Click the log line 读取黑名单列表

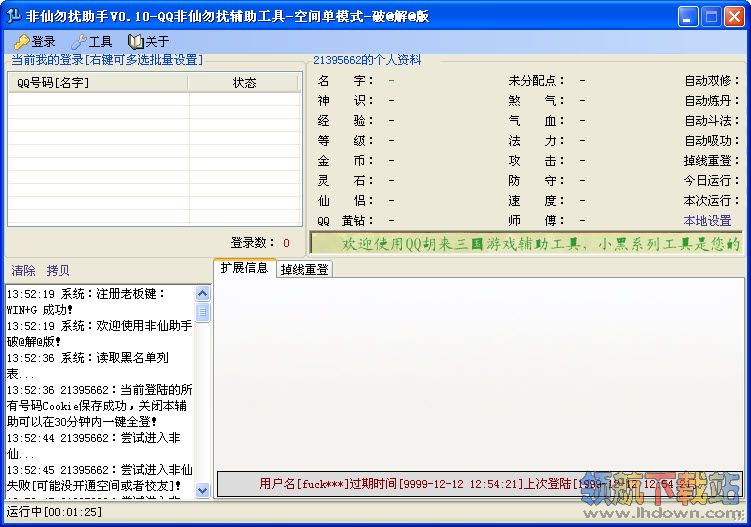pos(88,366)
